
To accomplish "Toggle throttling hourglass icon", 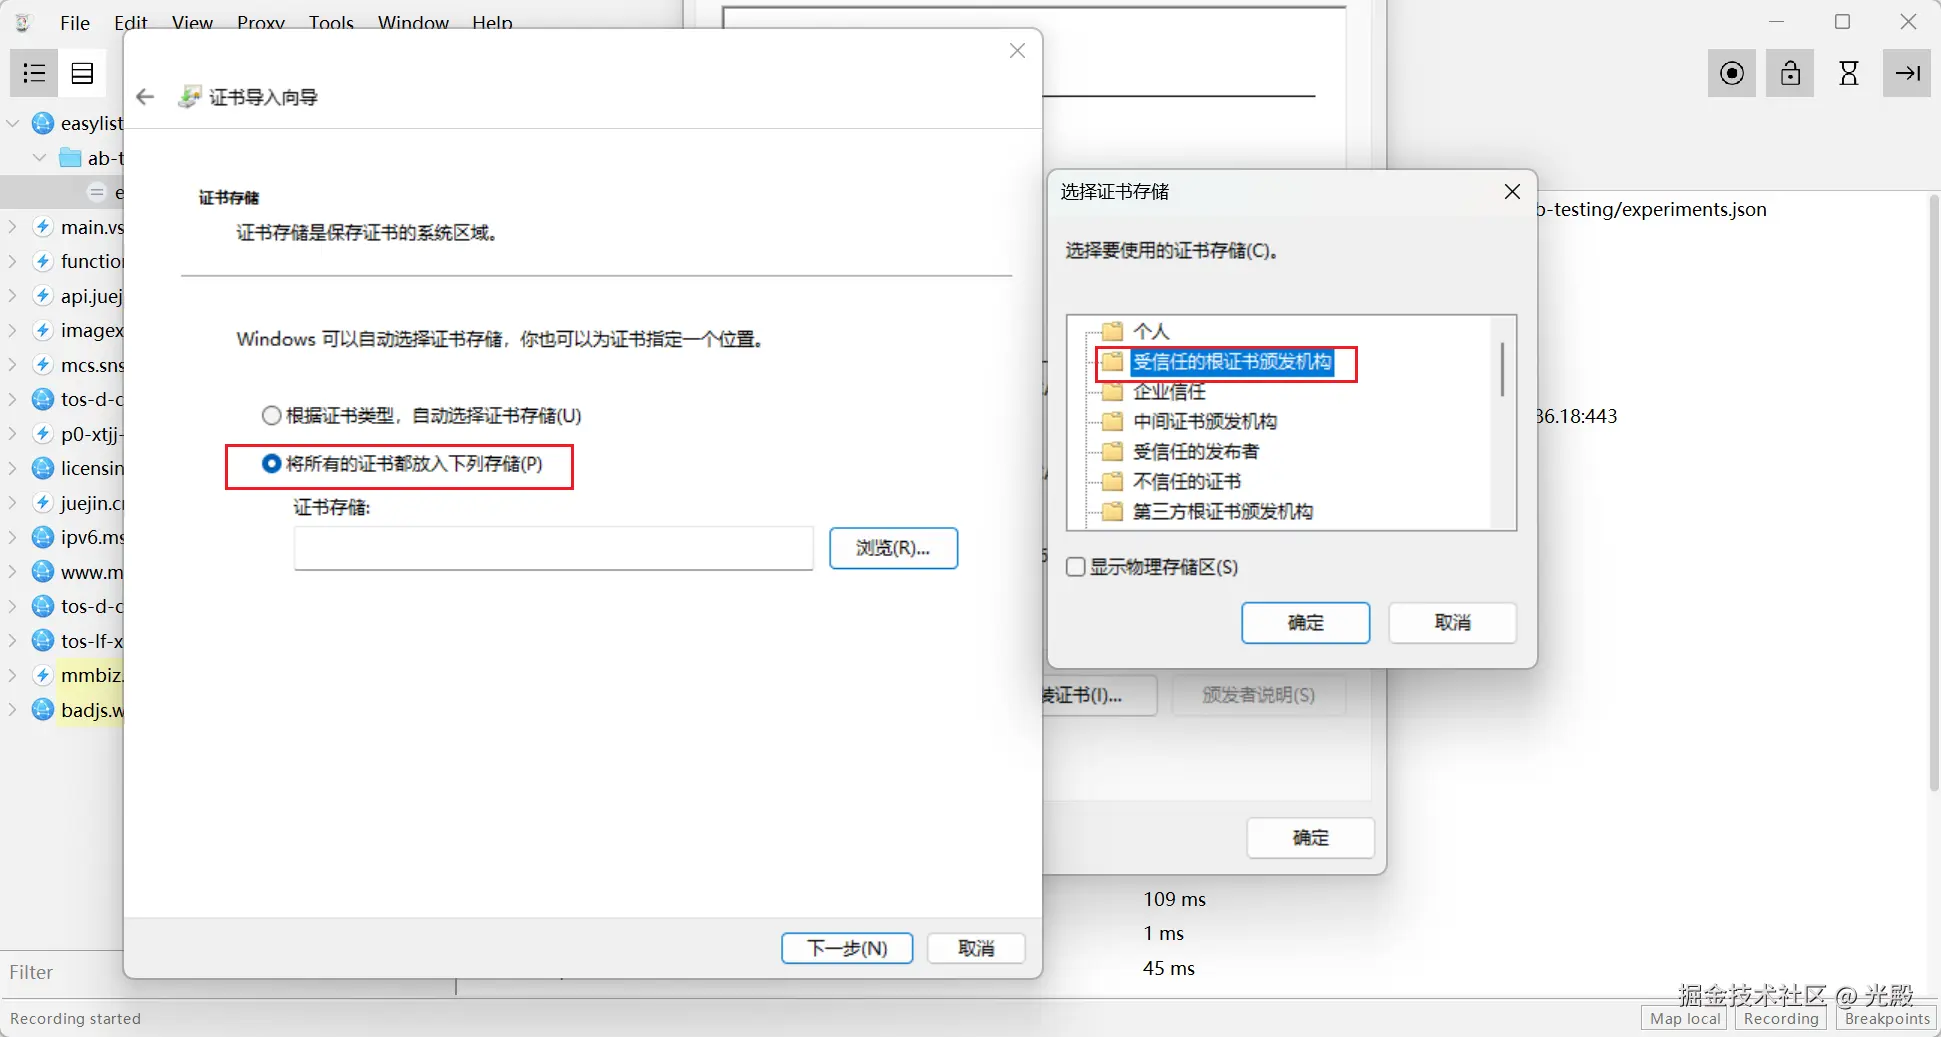I will [x=1849, y=73].
